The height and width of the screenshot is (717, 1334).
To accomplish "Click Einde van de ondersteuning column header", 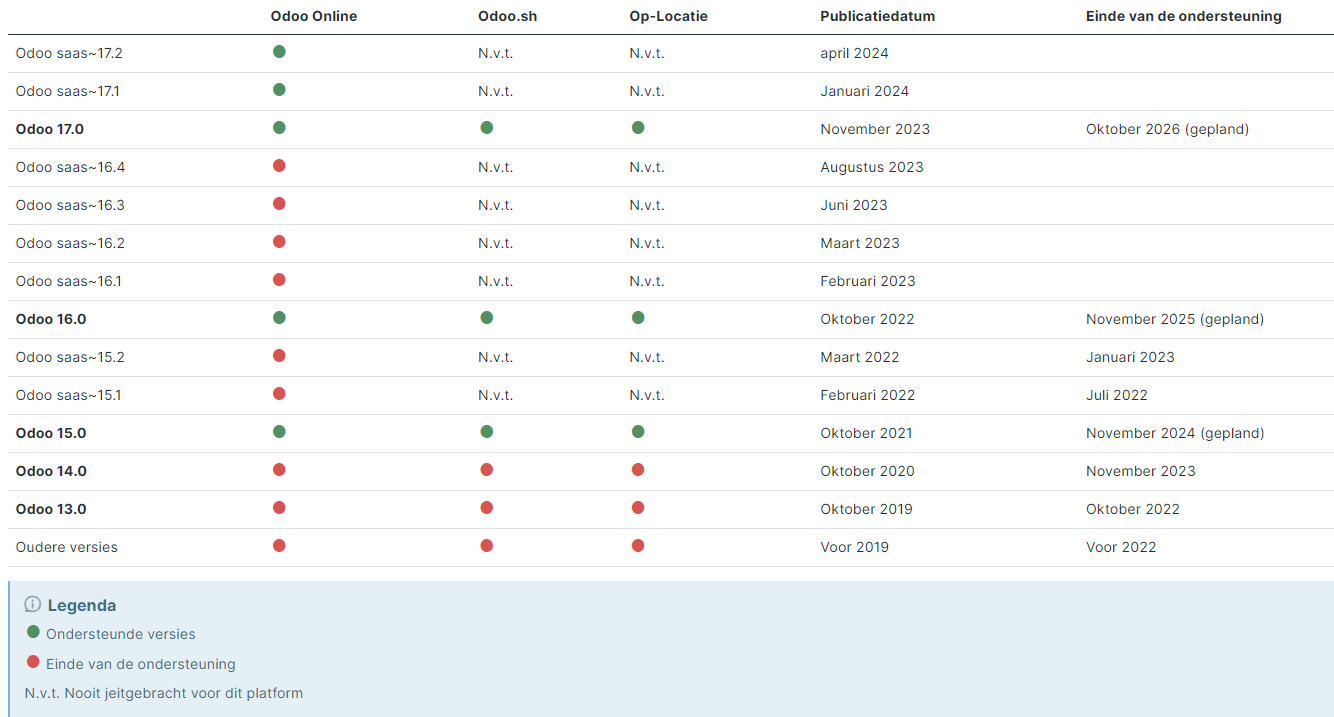I will pyautogui.click(x=1184, y=16).
